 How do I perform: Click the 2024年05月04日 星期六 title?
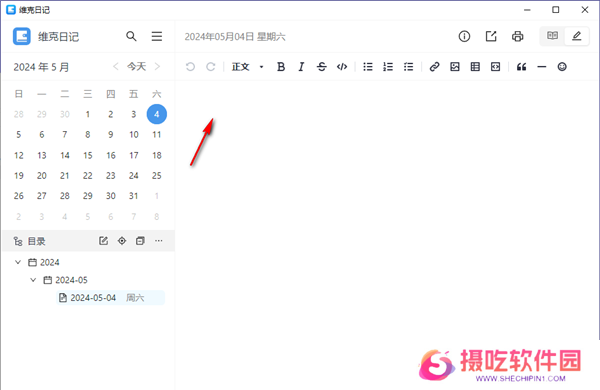click(x=235, y=37)
